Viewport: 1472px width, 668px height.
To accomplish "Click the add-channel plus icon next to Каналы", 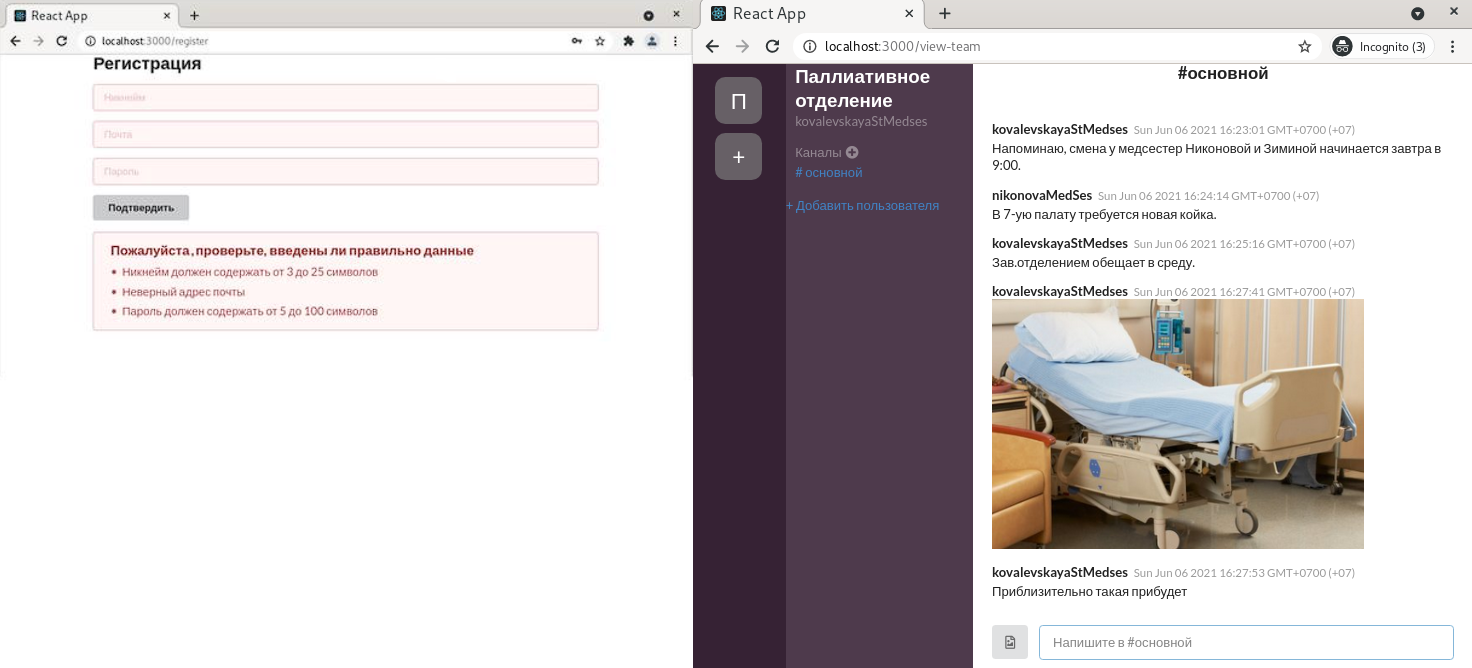I will pos(851,151).
